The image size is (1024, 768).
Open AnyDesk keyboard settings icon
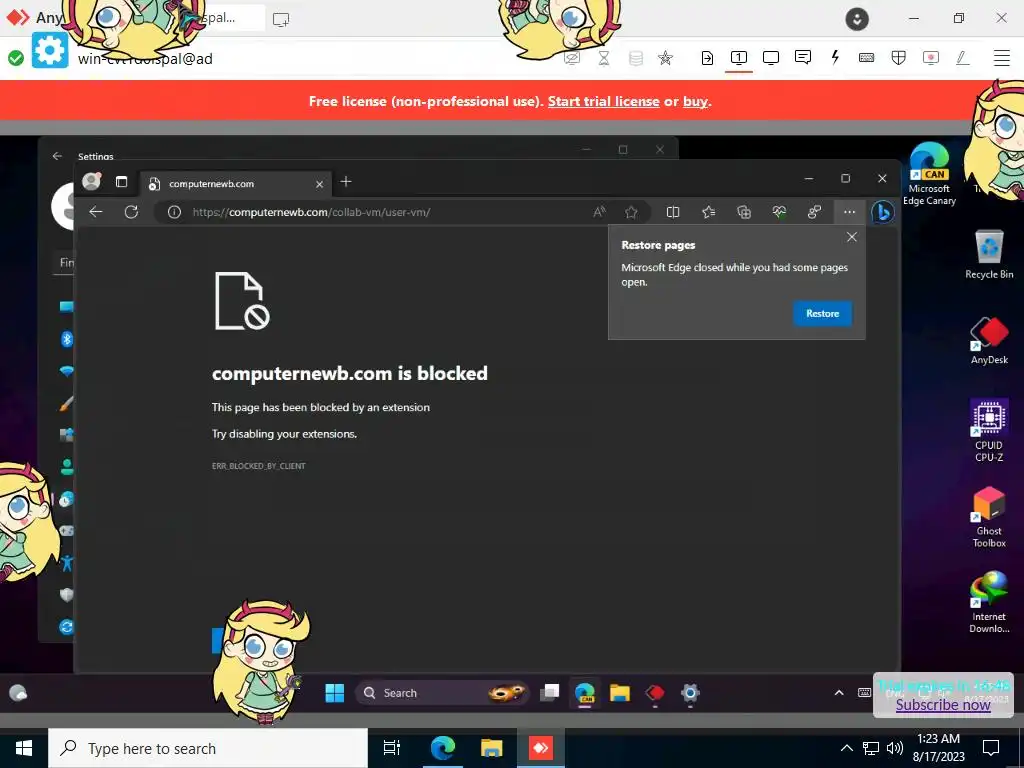pos(867,57)
